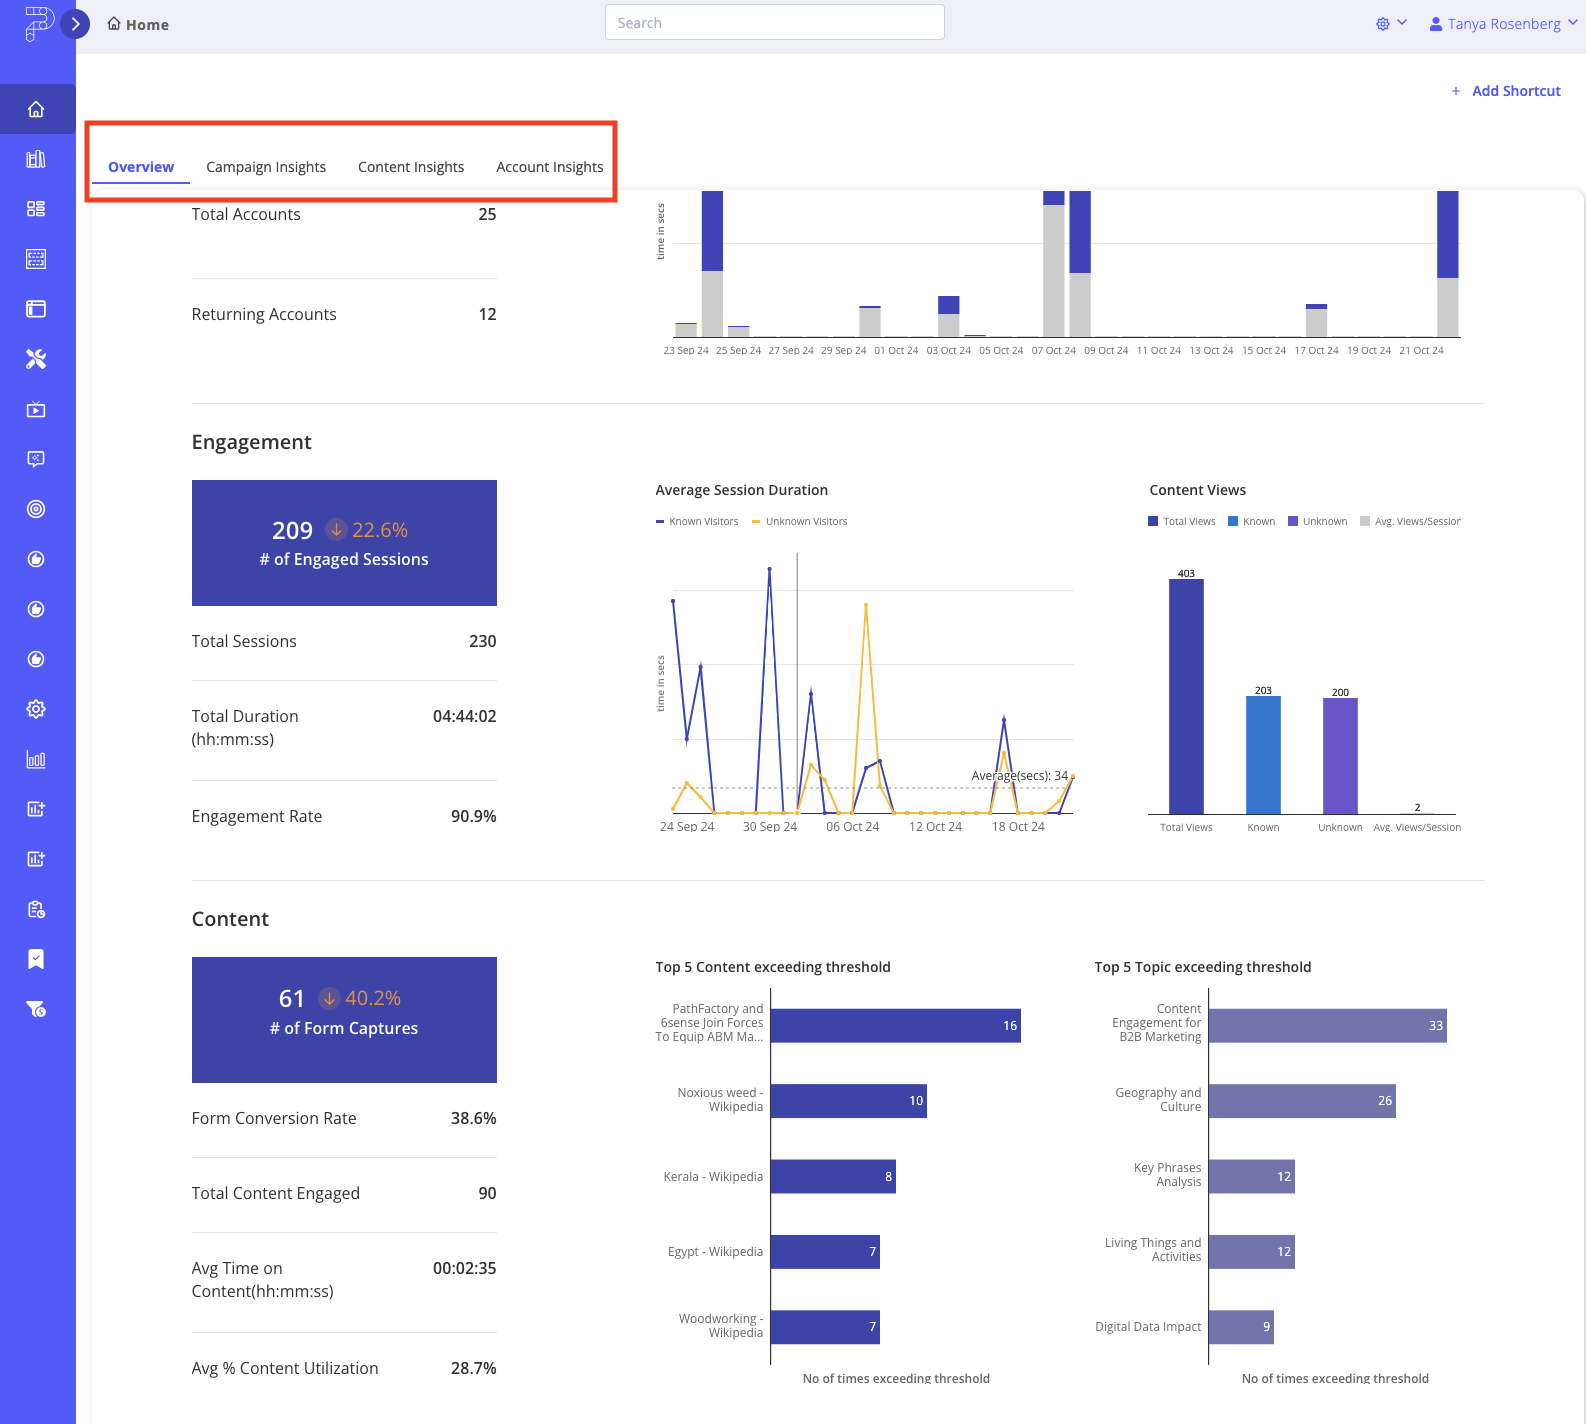Open the funnel with dollar sidebar icon
This screenshot has height=1424, width=1586.
pos(36,1009)
